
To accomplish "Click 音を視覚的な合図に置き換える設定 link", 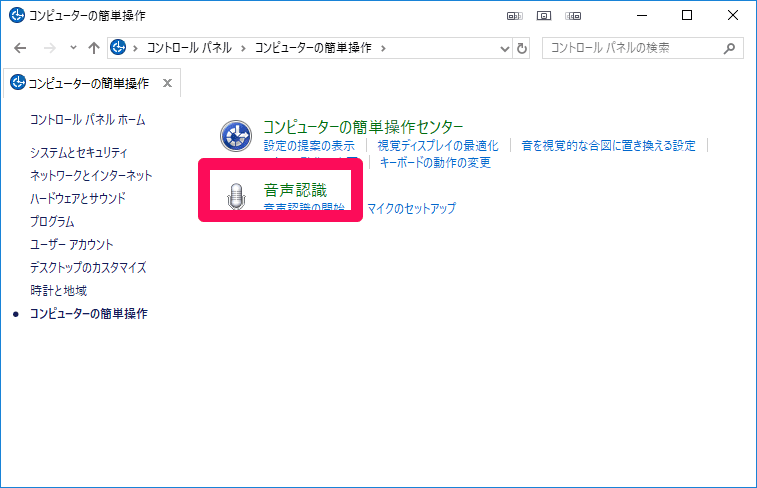I will (x=608, y=145).
